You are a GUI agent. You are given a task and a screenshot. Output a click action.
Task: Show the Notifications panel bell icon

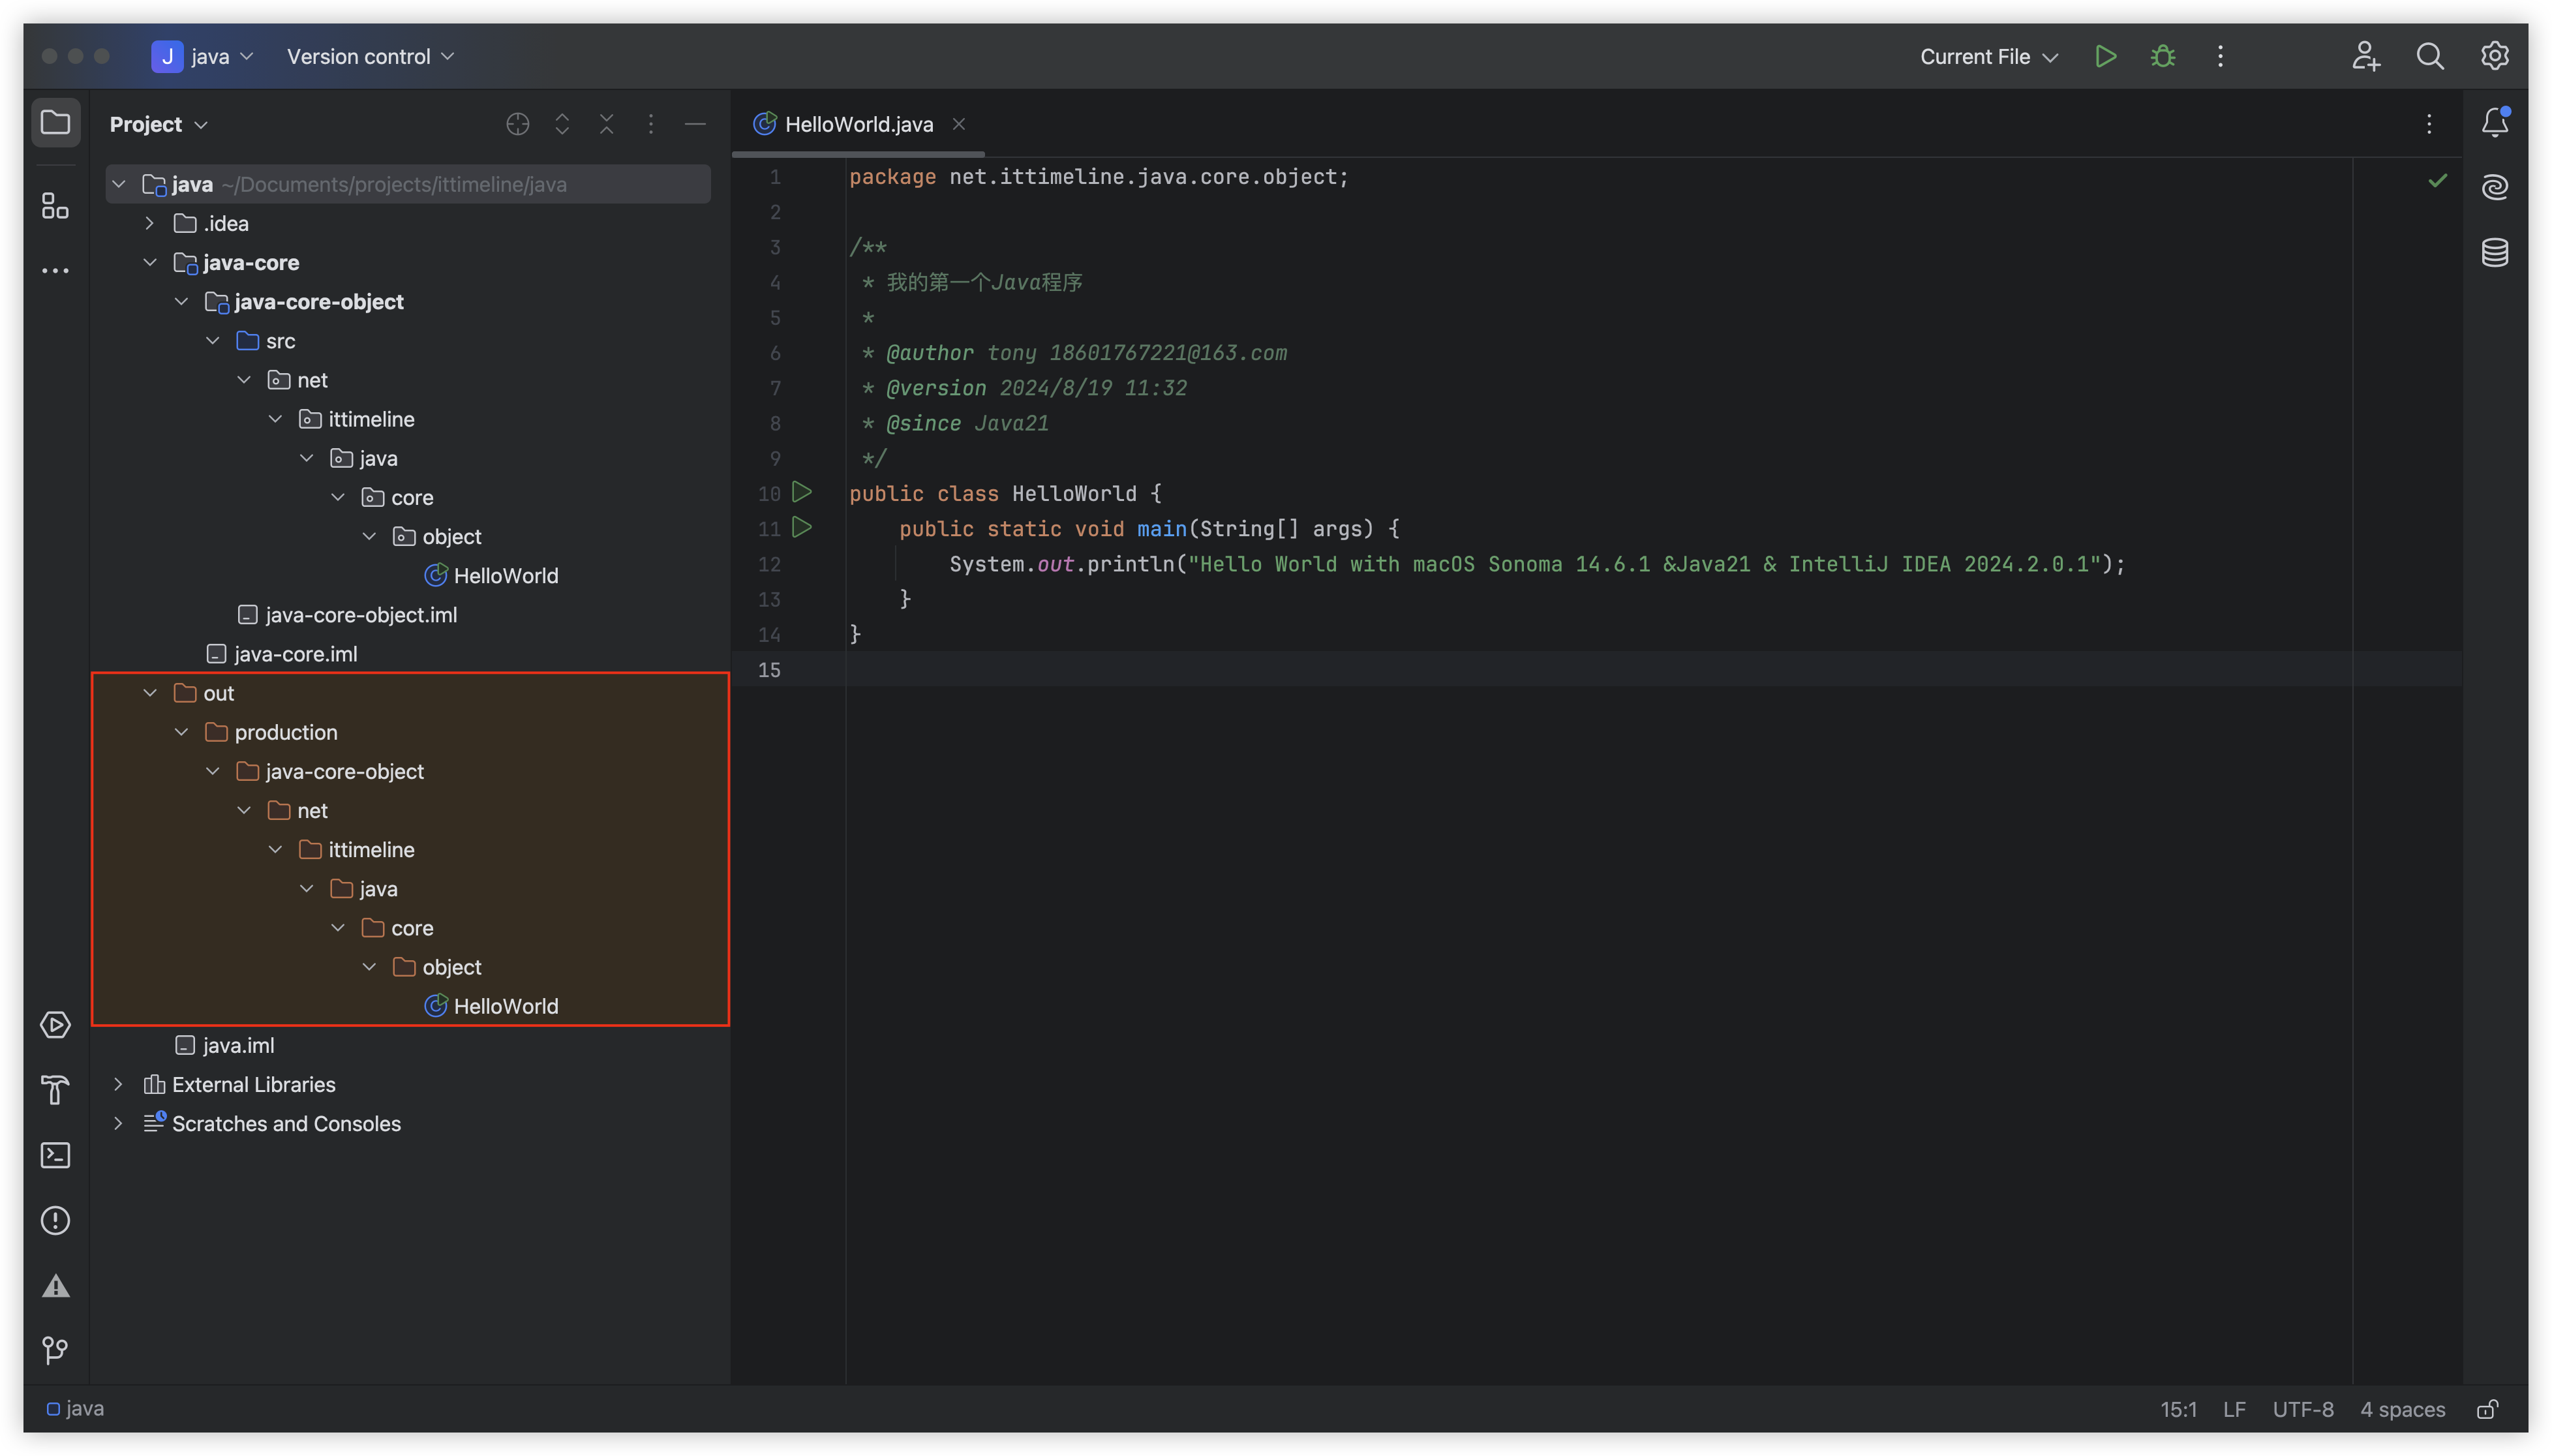click(2494, 123)
